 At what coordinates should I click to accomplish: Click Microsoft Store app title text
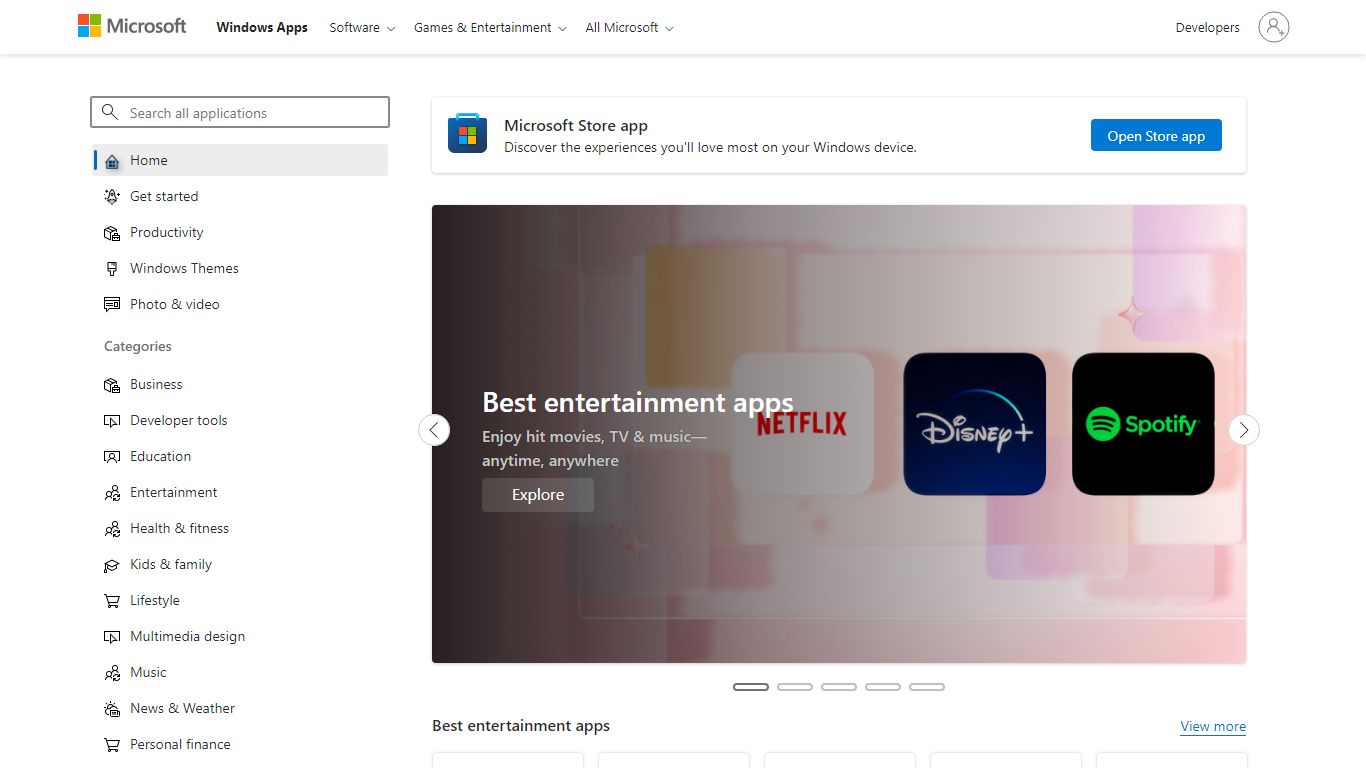pos(576,125)
